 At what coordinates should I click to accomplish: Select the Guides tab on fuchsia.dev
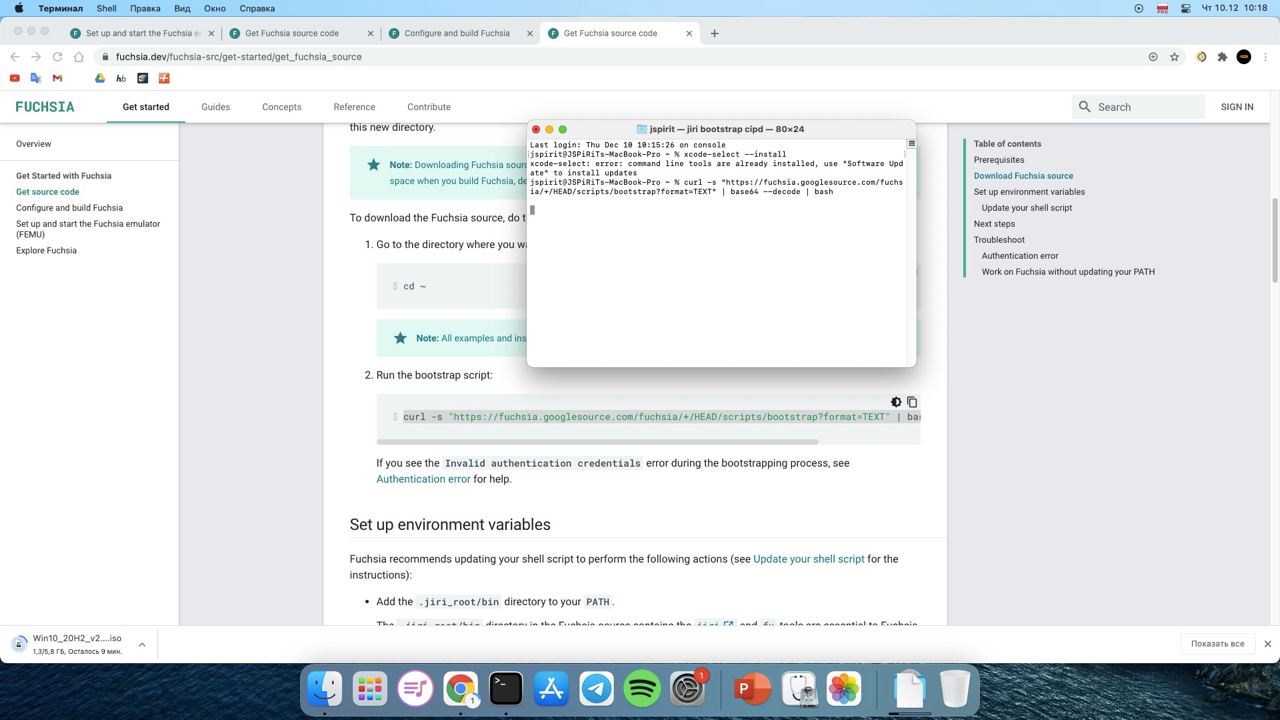click(x=215, y=107)
